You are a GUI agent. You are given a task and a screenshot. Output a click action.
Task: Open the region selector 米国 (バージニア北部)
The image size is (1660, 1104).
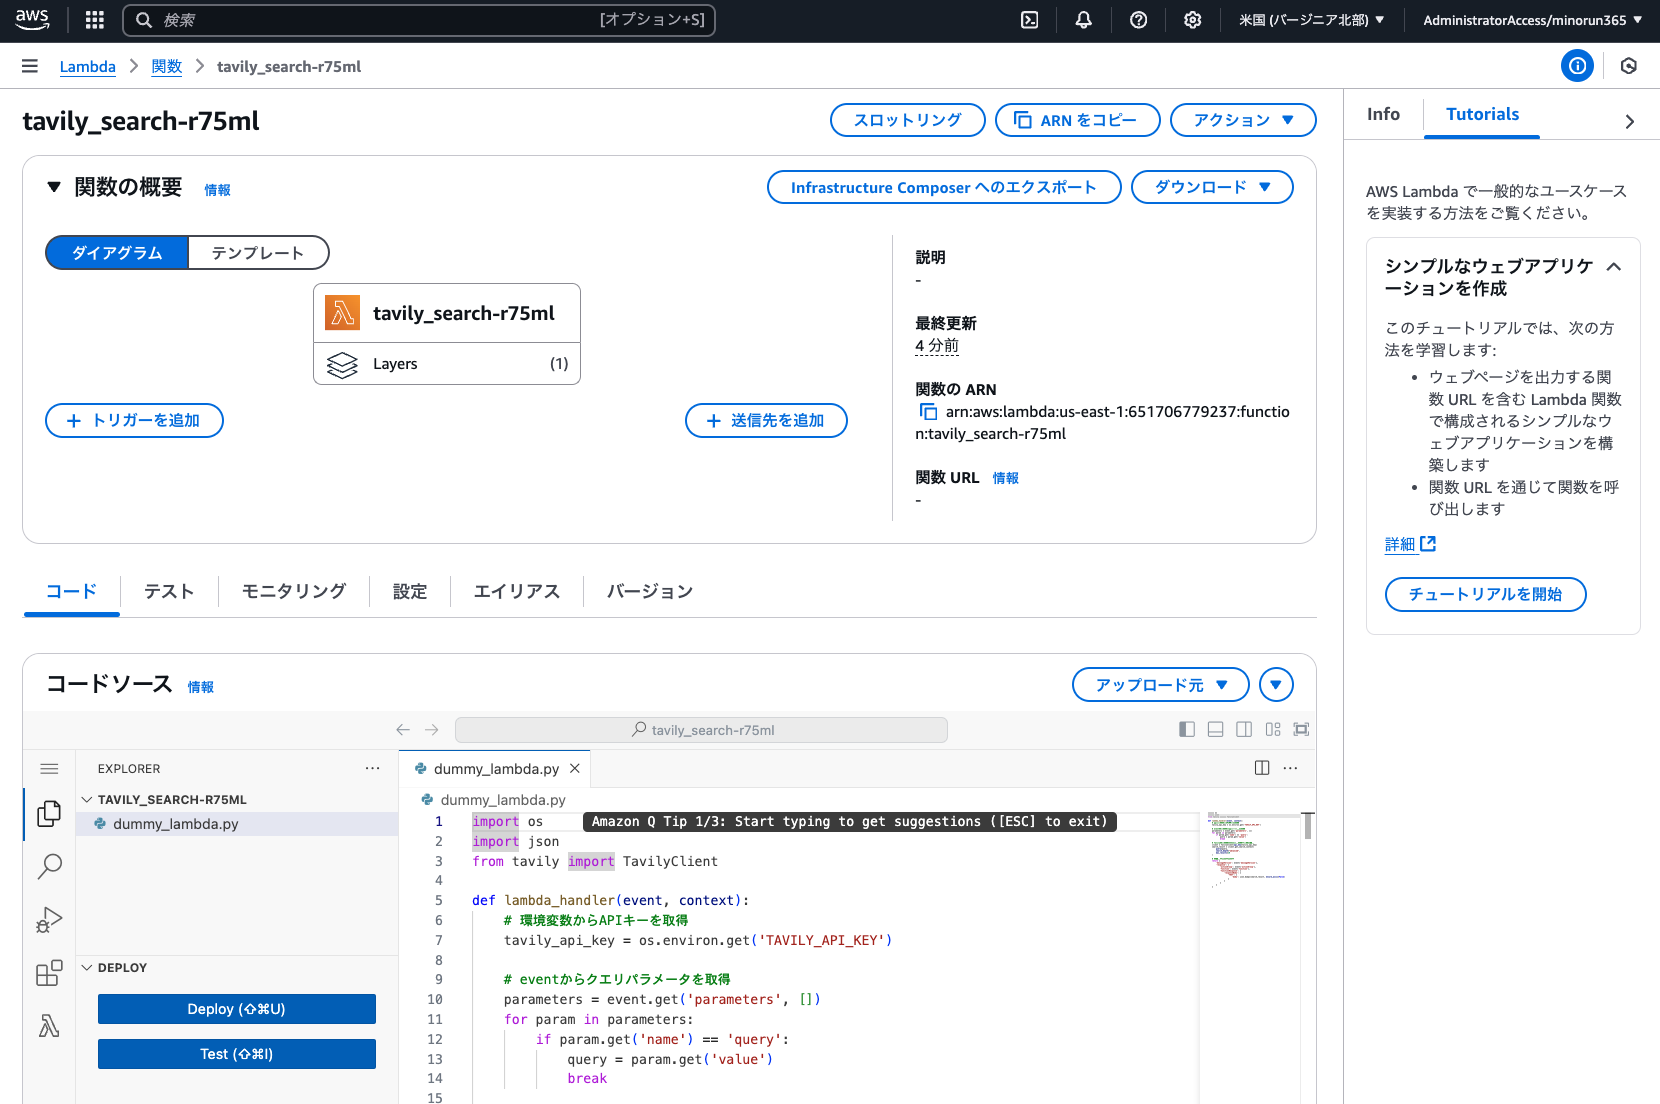pyautogui.click(x=1312, y=20)
